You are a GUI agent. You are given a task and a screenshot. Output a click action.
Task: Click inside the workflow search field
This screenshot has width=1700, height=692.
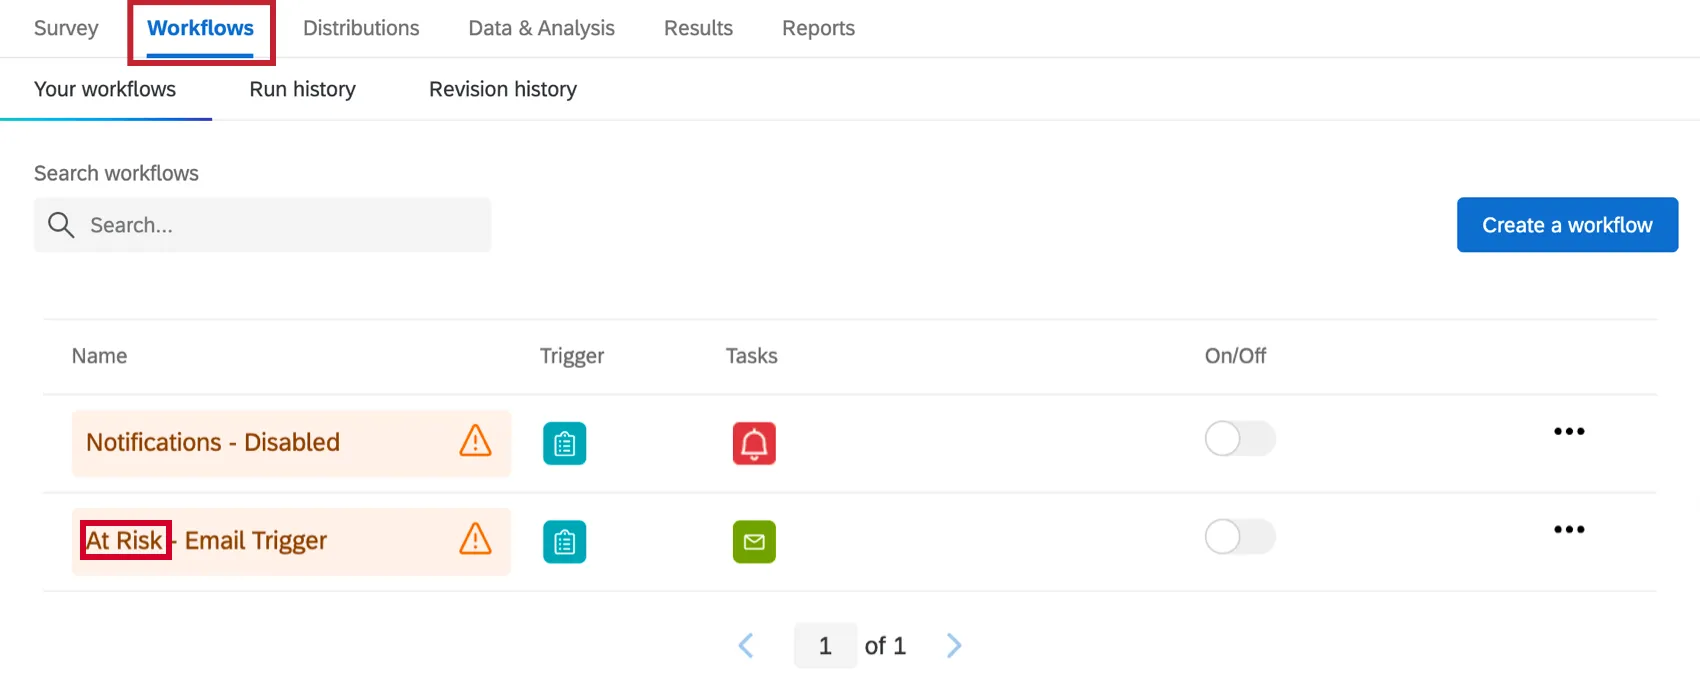point(260,224)
